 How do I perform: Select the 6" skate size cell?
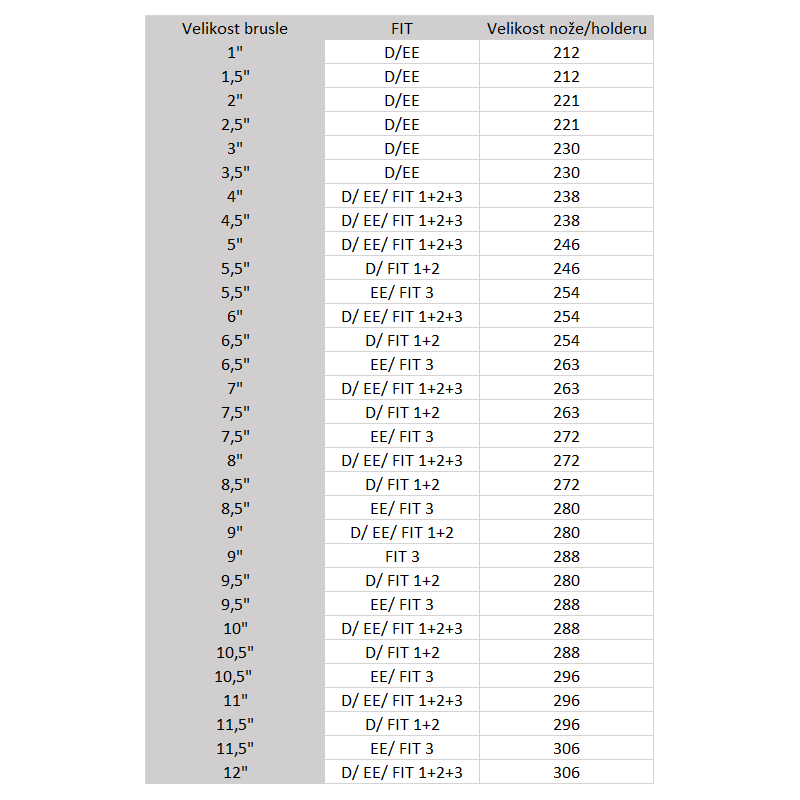click(235, 316)
